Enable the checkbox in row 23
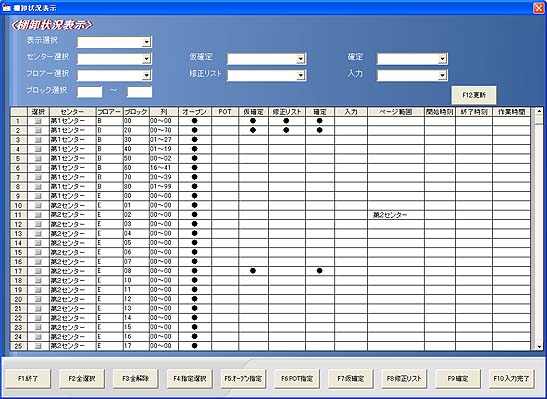The width and height of the screenshot is (547, 399). (x=38, y=328)
